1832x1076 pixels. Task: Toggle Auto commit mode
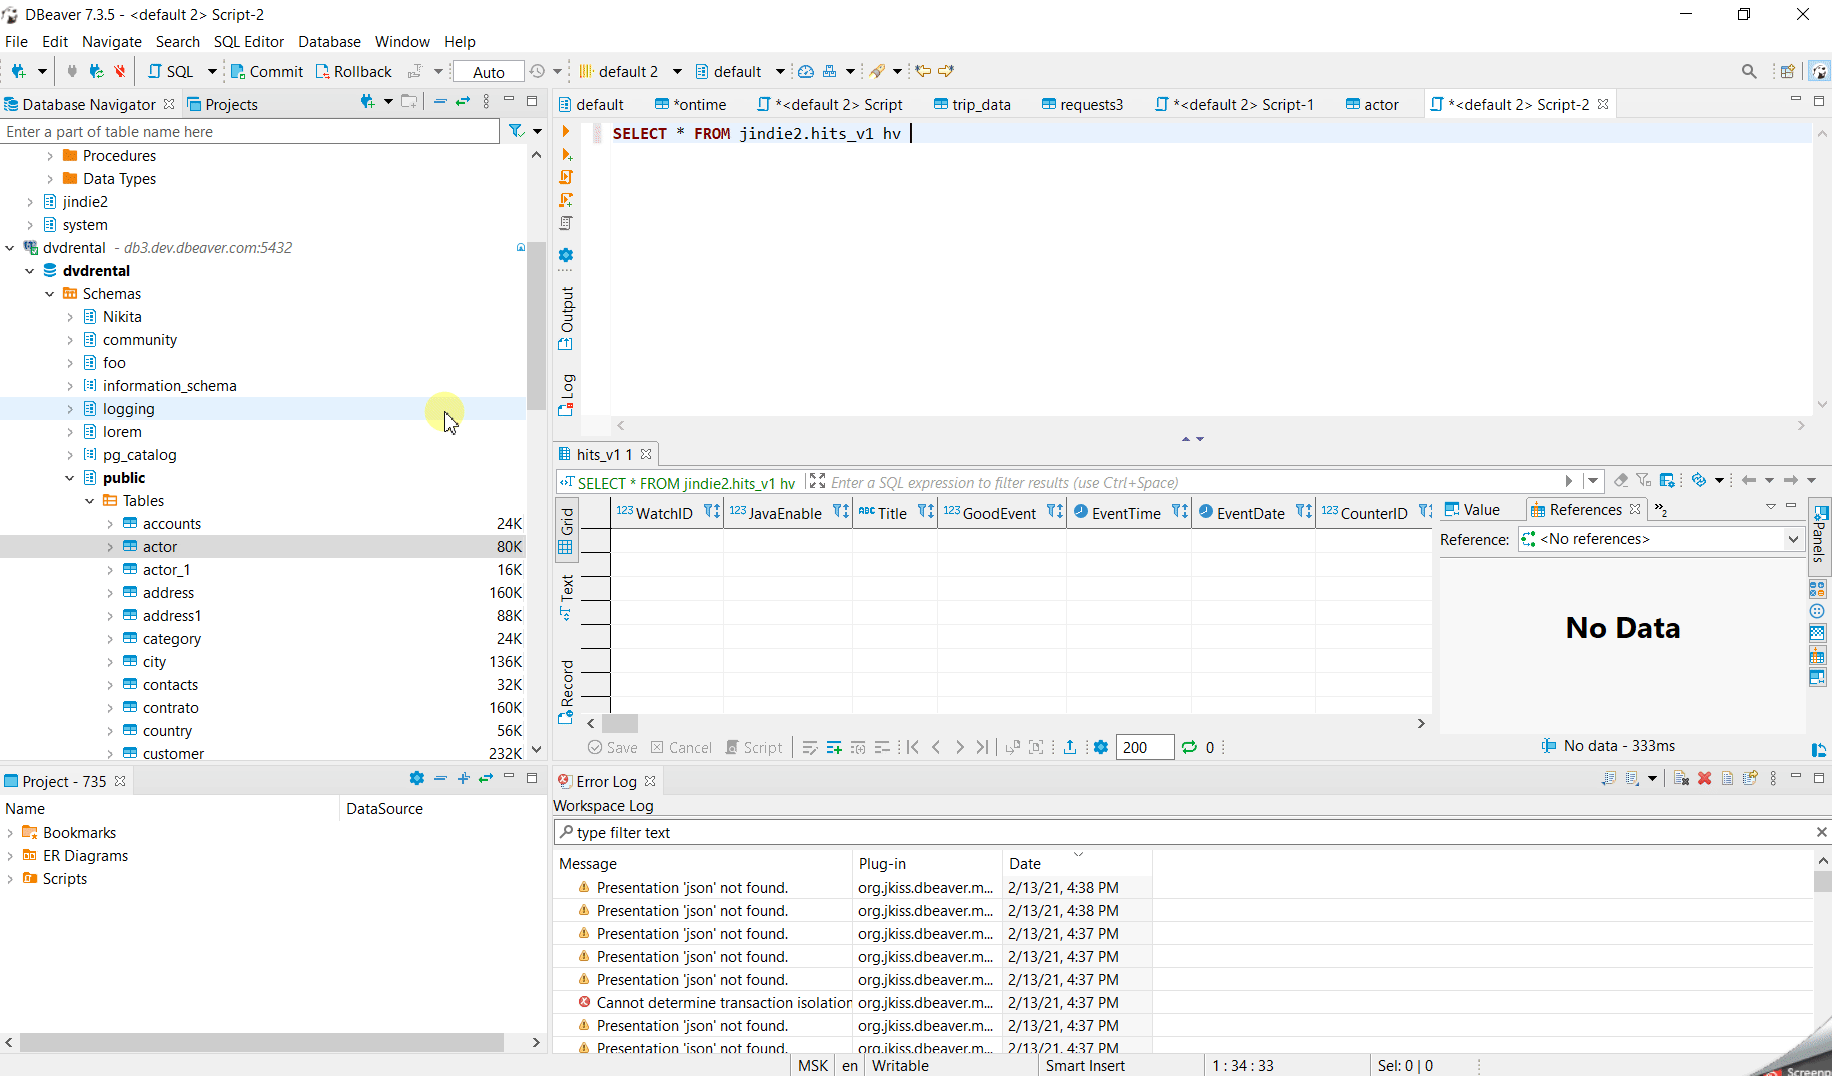pos(487,71)
